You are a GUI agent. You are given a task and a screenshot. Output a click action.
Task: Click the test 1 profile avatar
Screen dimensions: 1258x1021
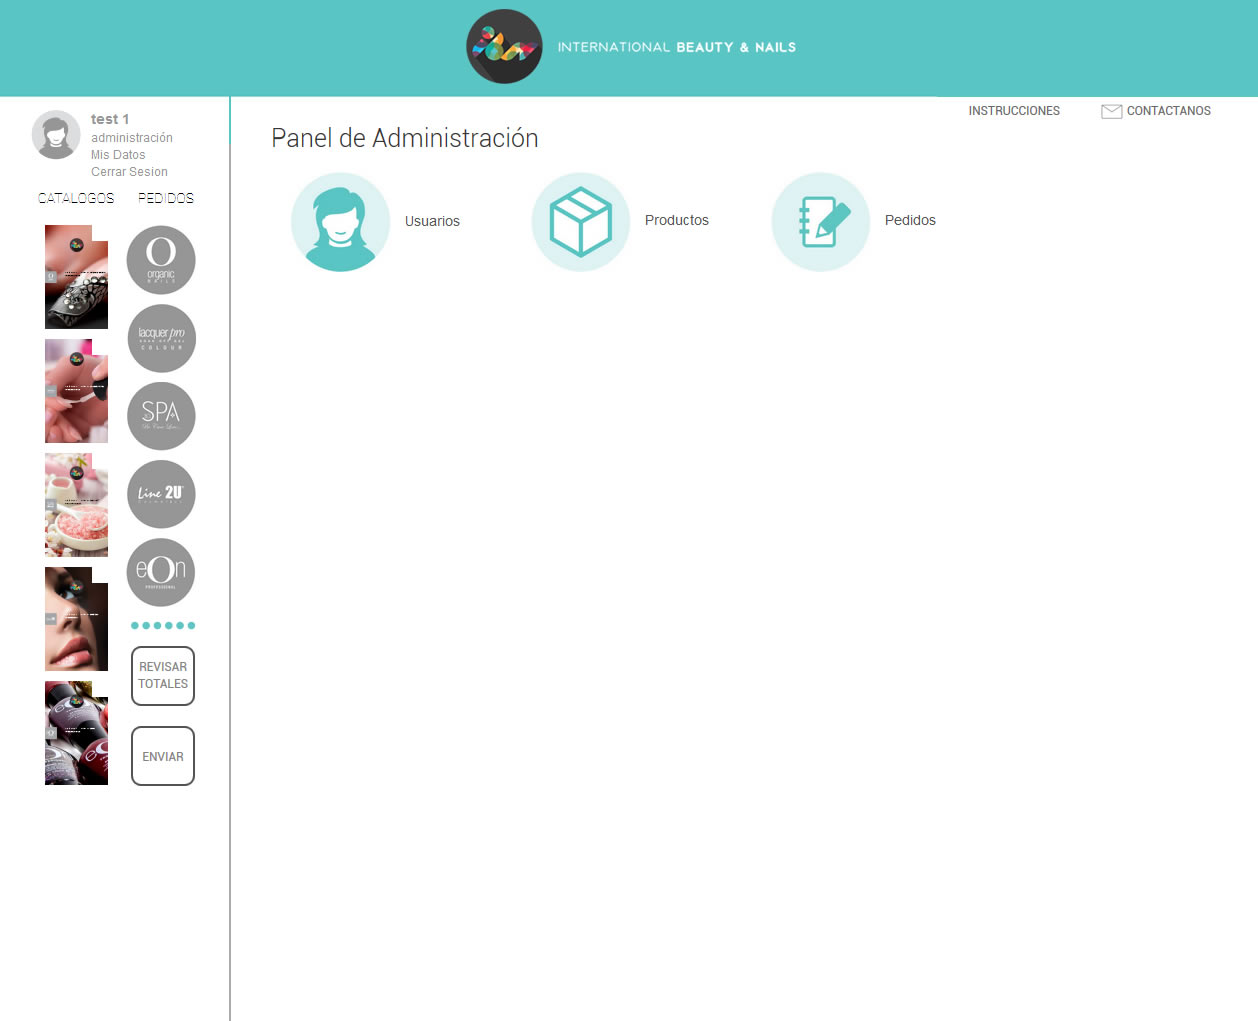[56, 135]
